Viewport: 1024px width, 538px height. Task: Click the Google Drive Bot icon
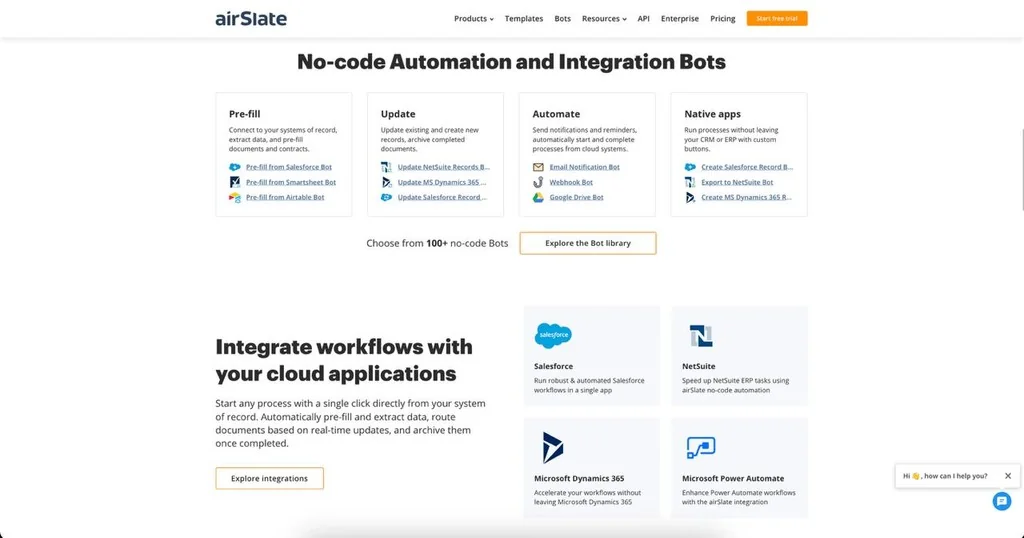[x=538, y=197]
